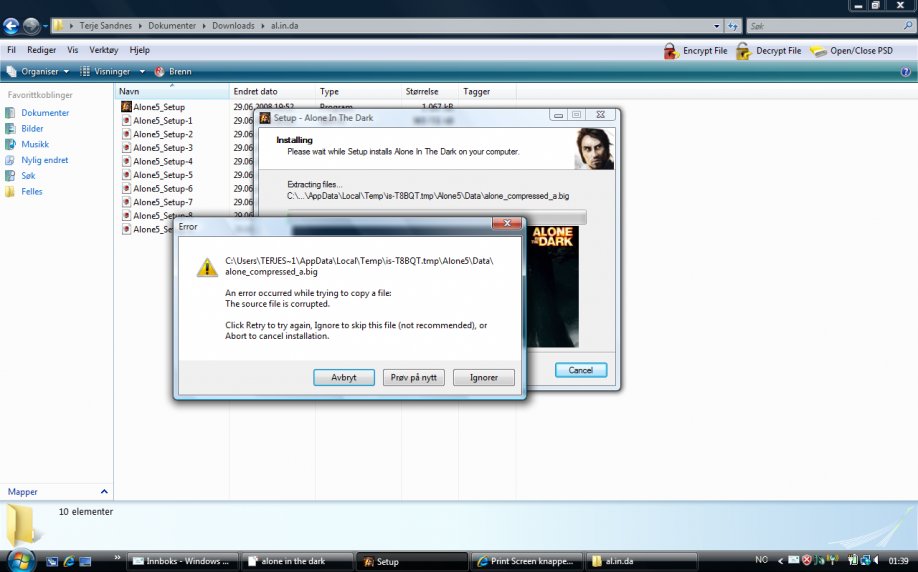Open the Fil menu
Image resolution: width=918 pixels, height=572 pixels.
click(11, 50)
